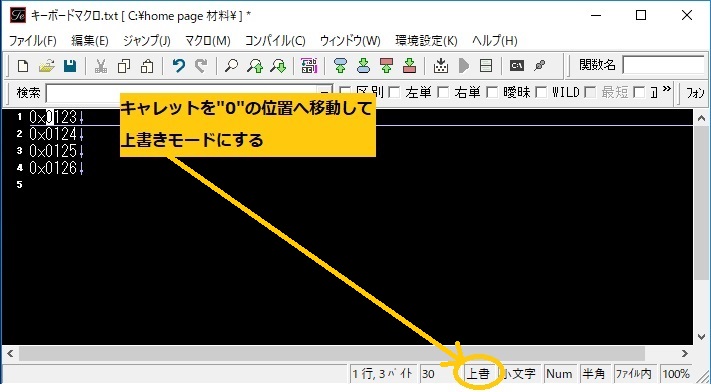The width and height of the screenshot is (711, 392).
Task: Open search with the magnifying glass icon
Action: coord(231,66)
